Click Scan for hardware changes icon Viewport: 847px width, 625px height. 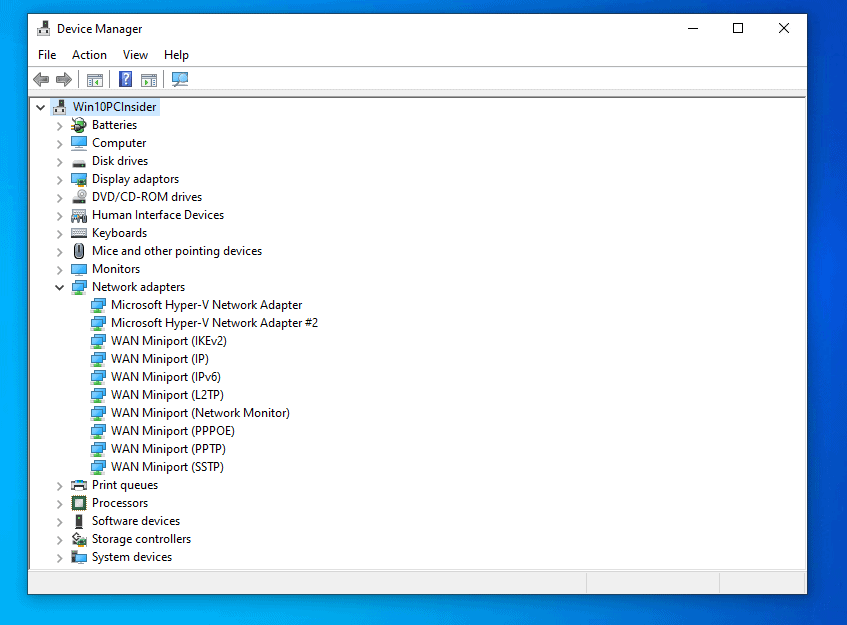180,80
